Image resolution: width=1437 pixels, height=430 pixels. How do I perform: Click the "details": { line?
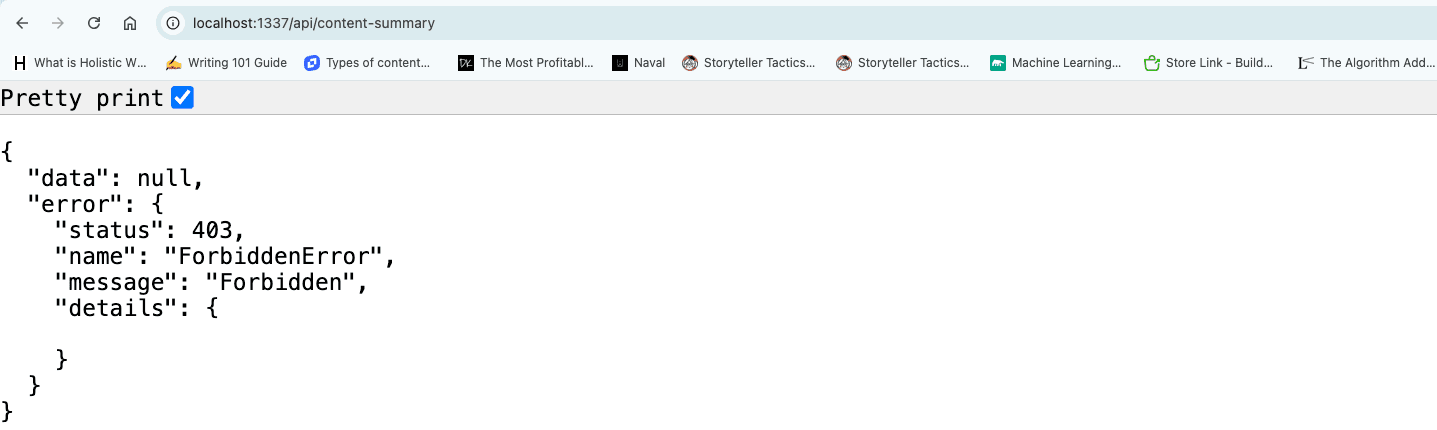point(136,308)
